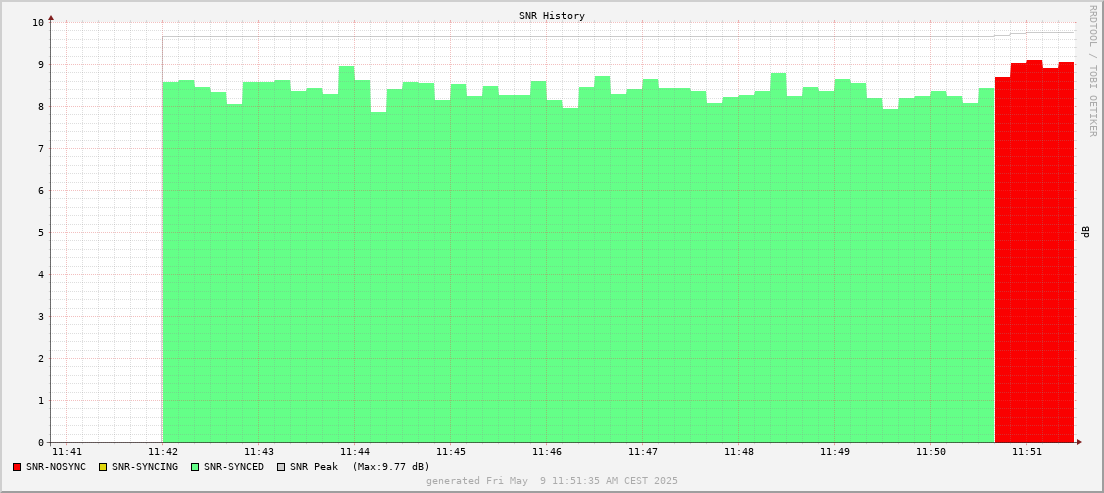Image resolution: width=1104 pixels, height=493 pixels.
Task: Click the 11:49 time axis label
Action: [x=834, y=451]
